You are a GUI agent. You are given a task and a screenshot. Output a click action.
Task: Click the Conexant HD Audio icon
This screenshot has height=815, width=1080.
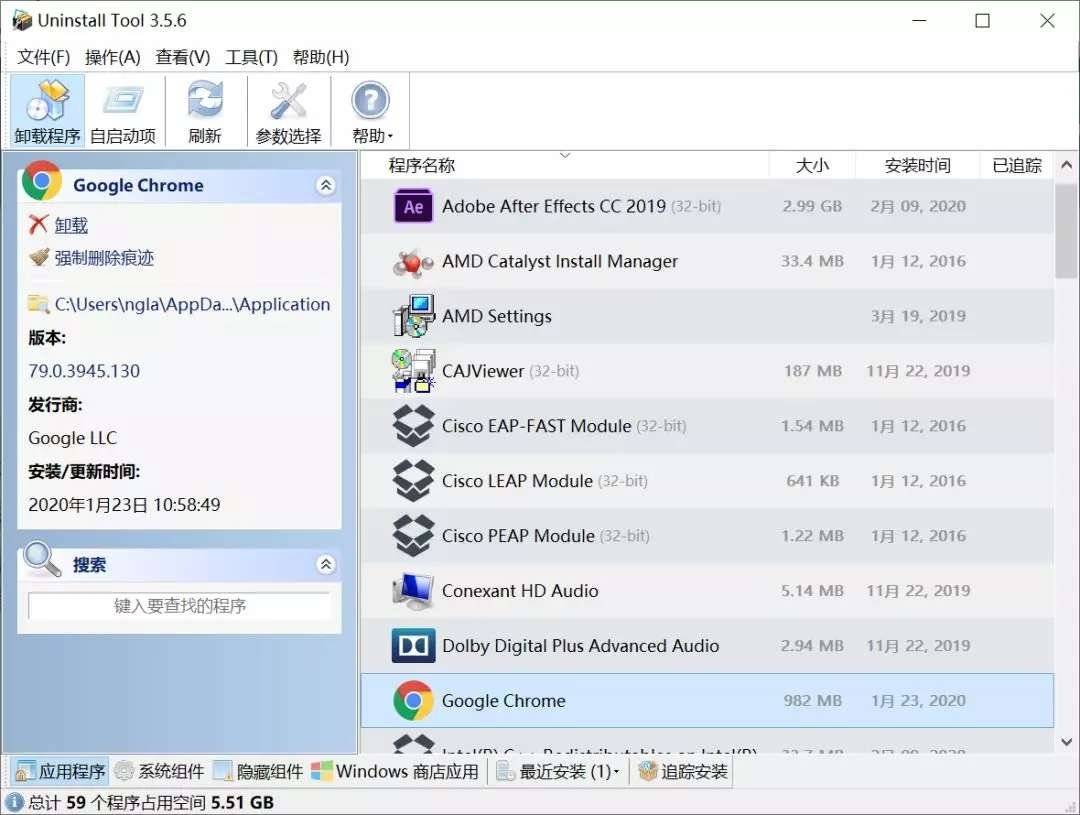[413, 591]
